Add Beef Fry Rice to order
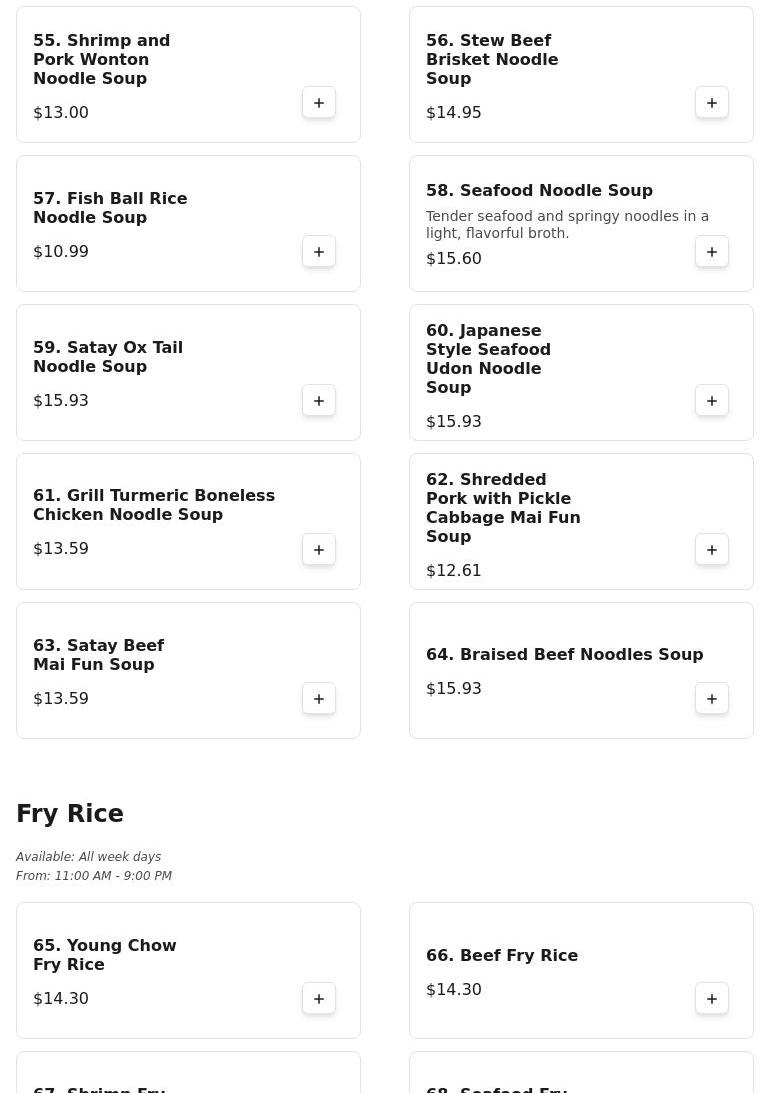Screen dimensions: 770x1093 pos(711,999)
